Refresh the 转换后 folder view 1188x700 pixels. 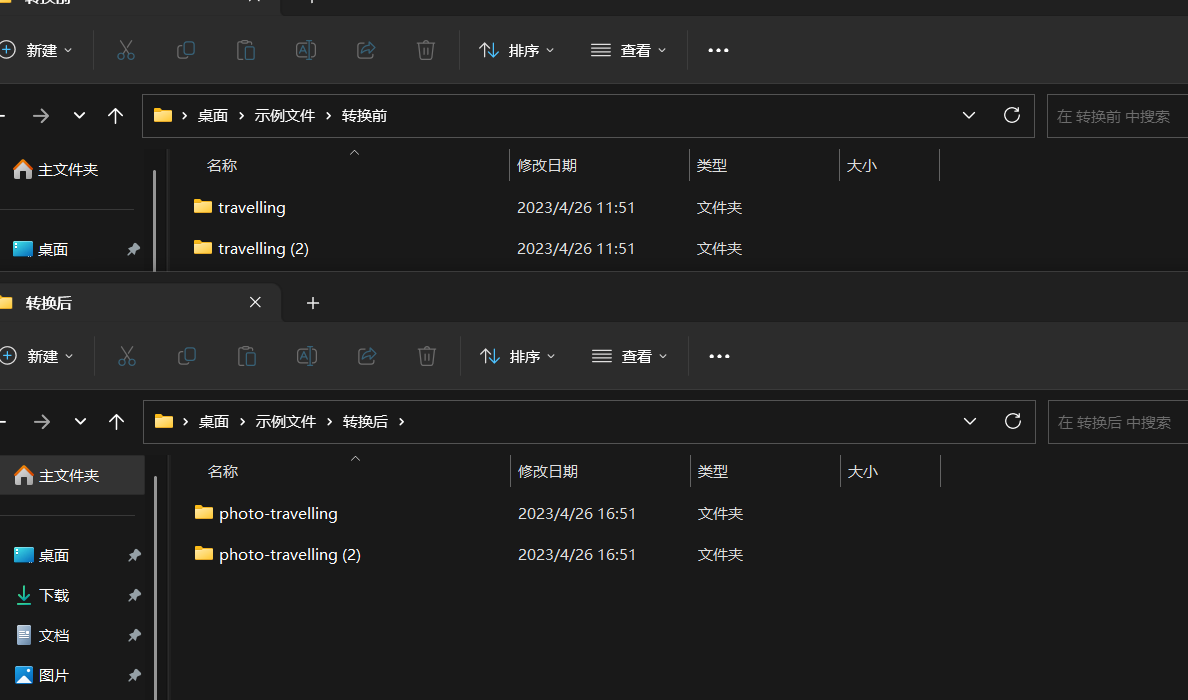pyautogui.click(x=1012, y=421)
